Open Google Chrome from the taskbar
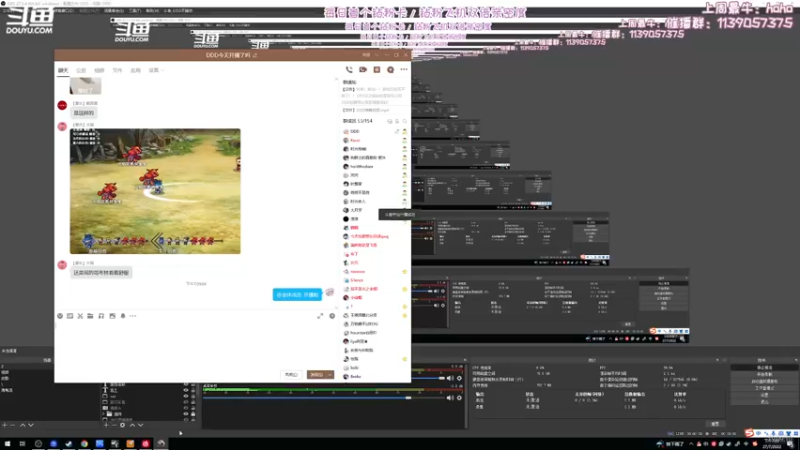This screenshot has height=450, width=800. [x=84, y=443]
